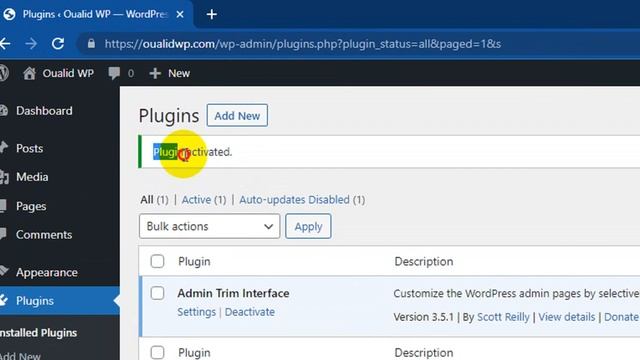Open the WordPress logo menu
The image size is (640, 360).
pyautogui.click(x=4, y=73)
